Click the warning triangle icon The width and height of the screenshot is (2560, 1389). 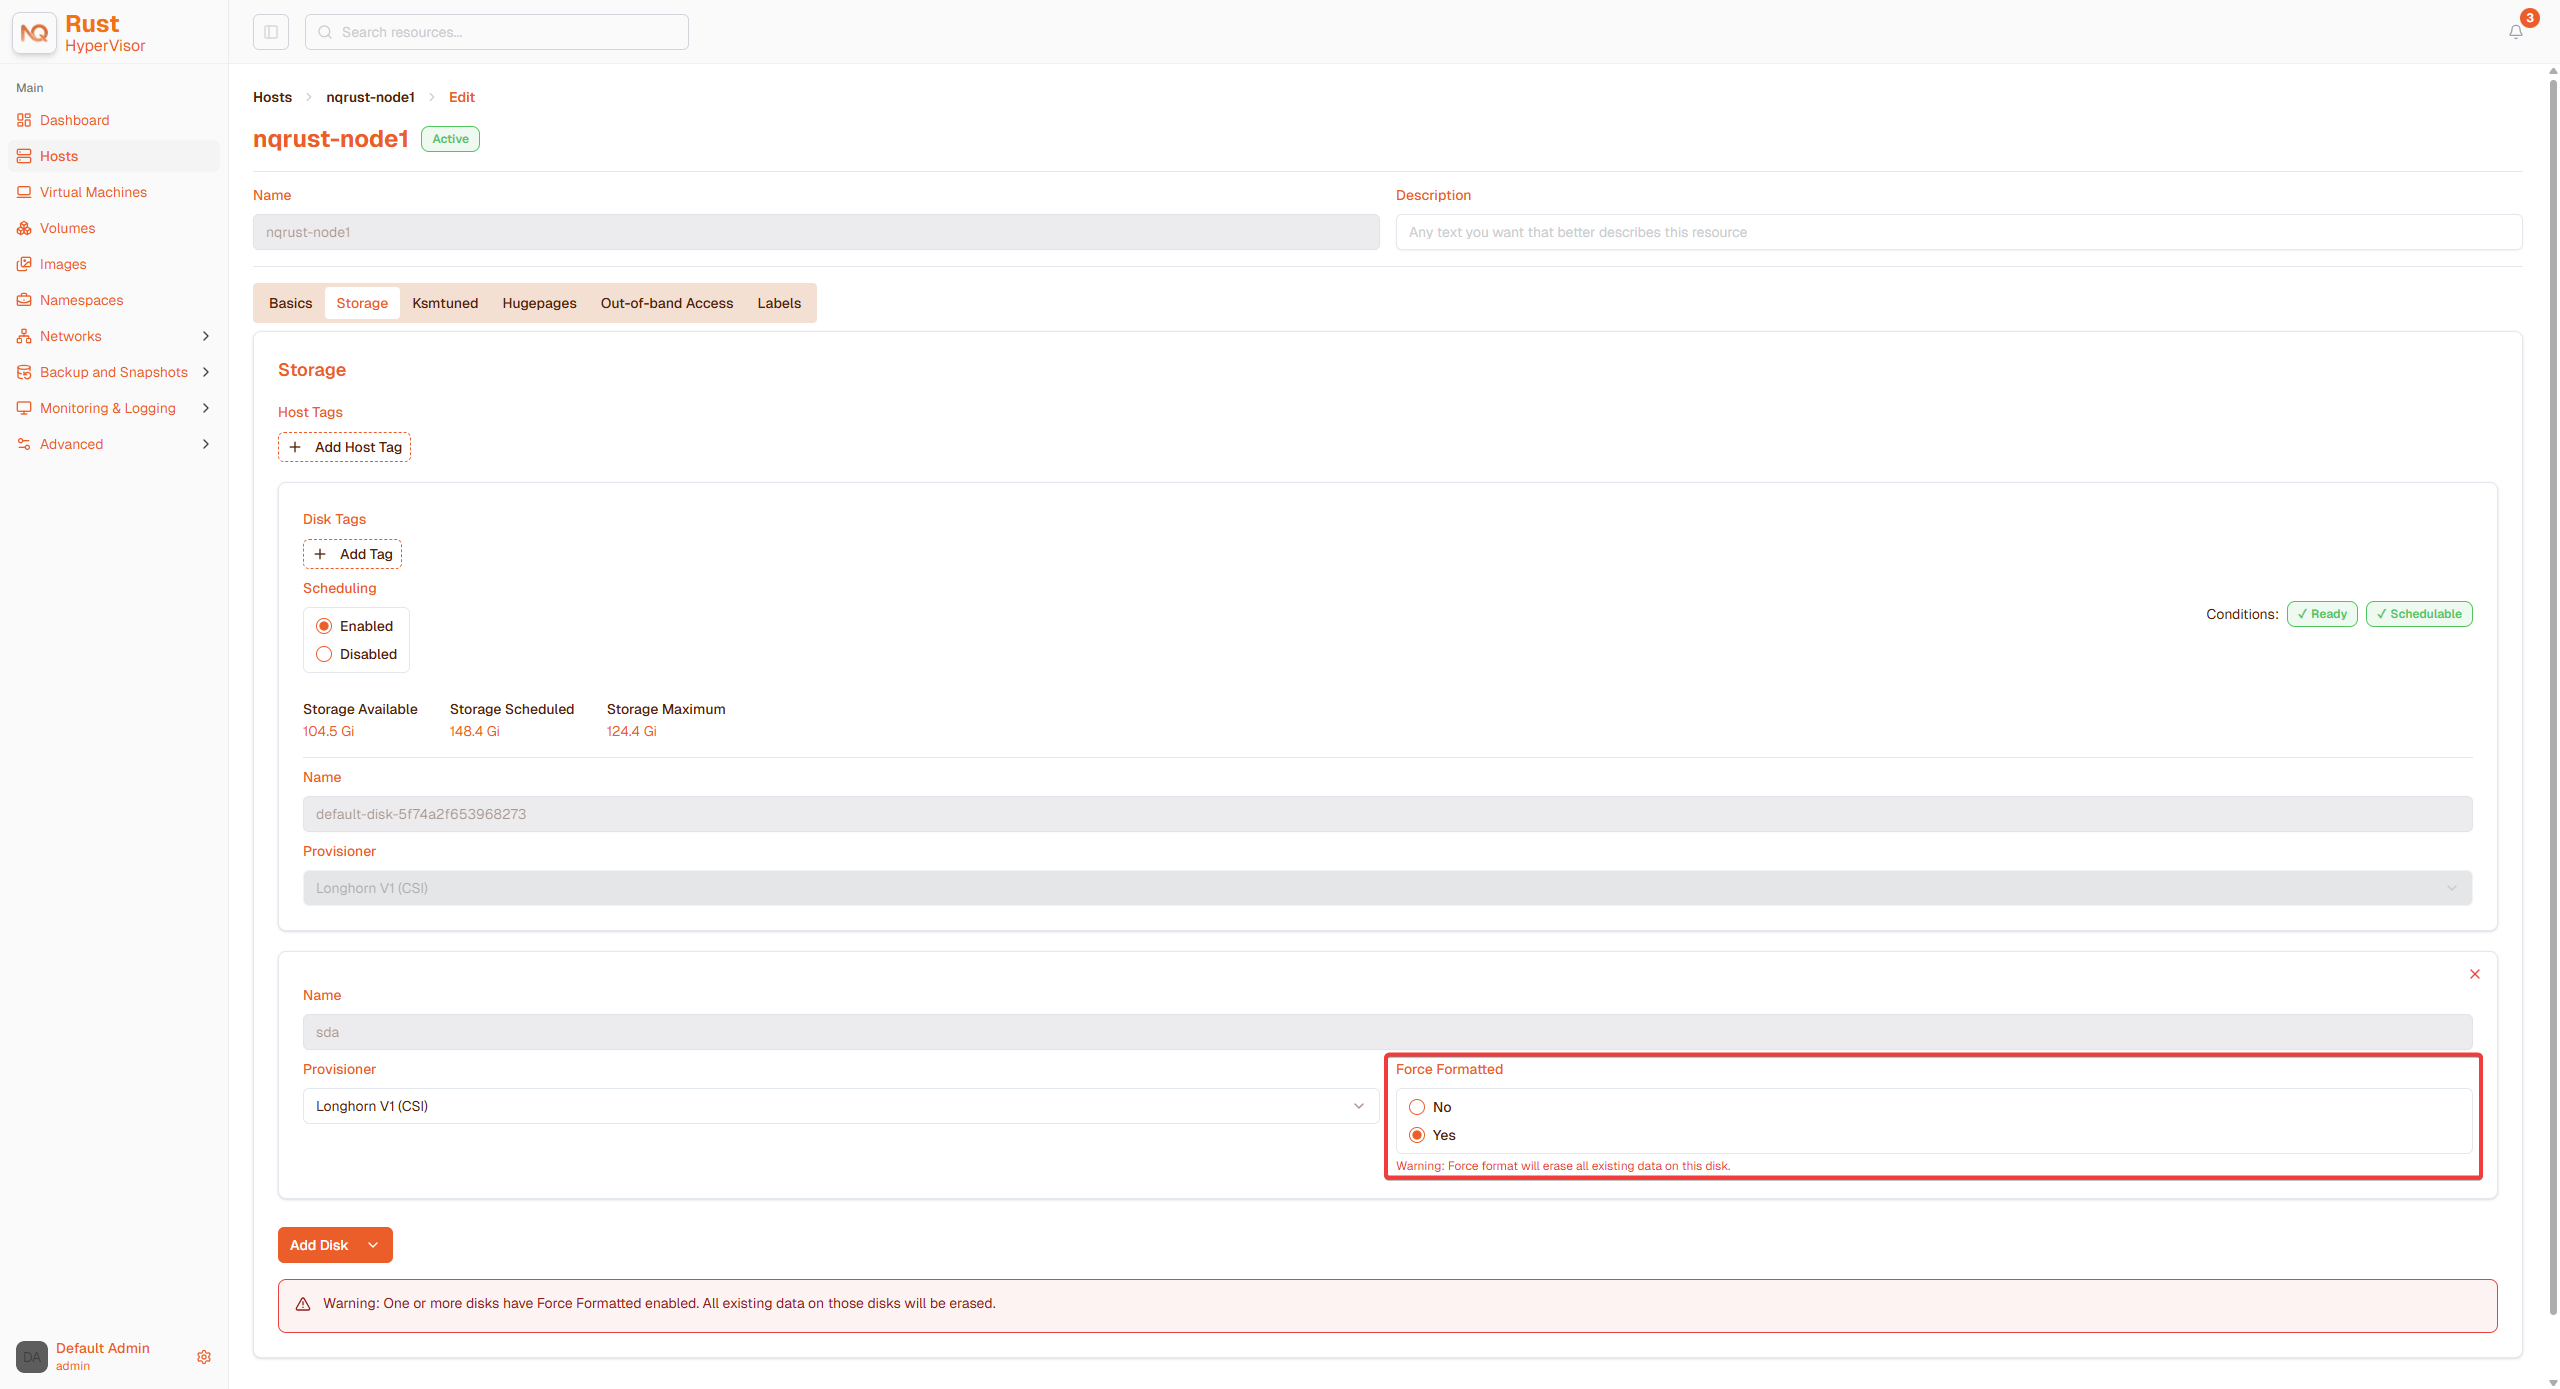click(303, 1304)
